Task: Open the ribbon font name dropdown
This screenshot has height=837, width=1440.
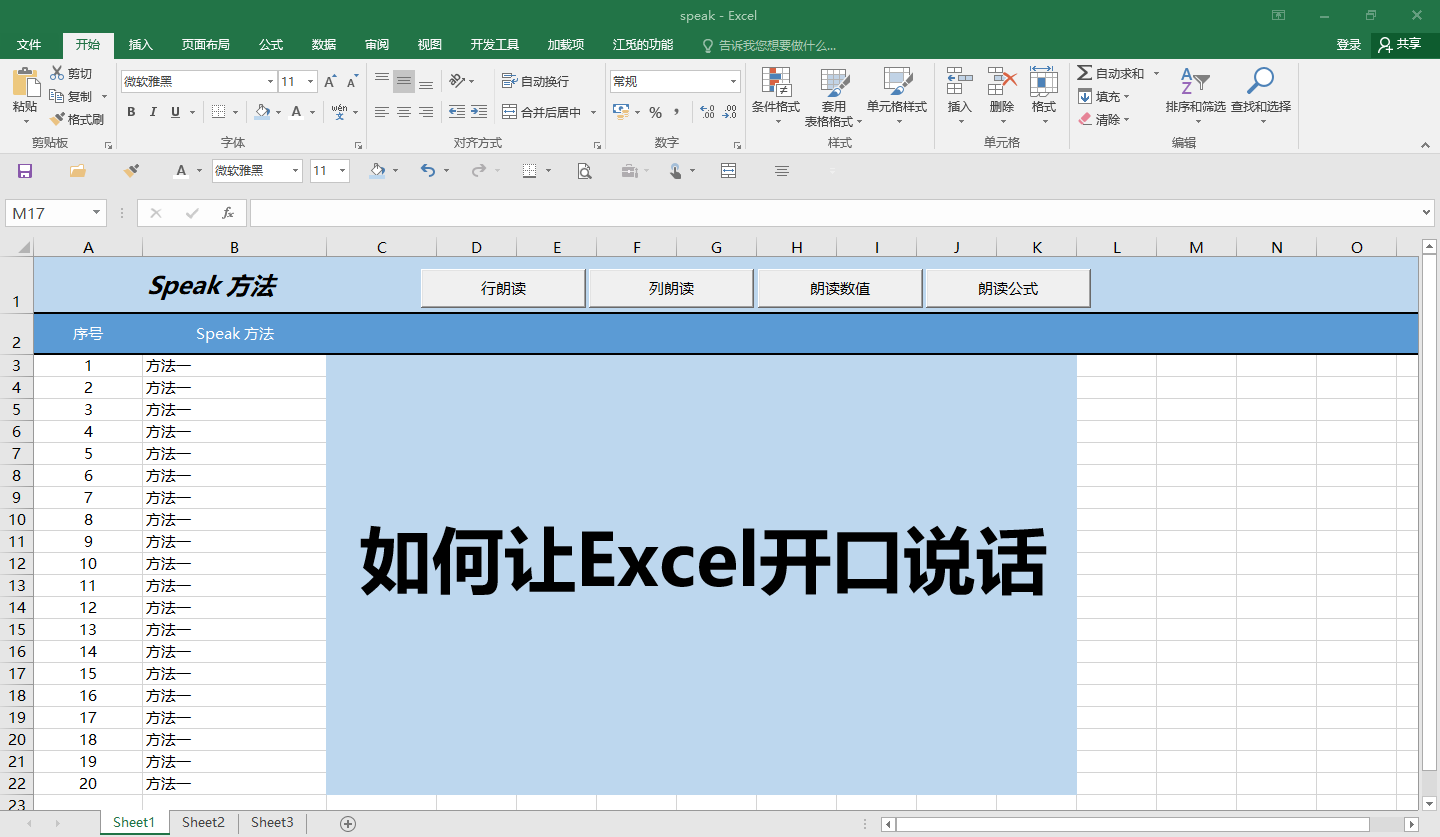Action: pyautogui.click(x=270, y=82)
